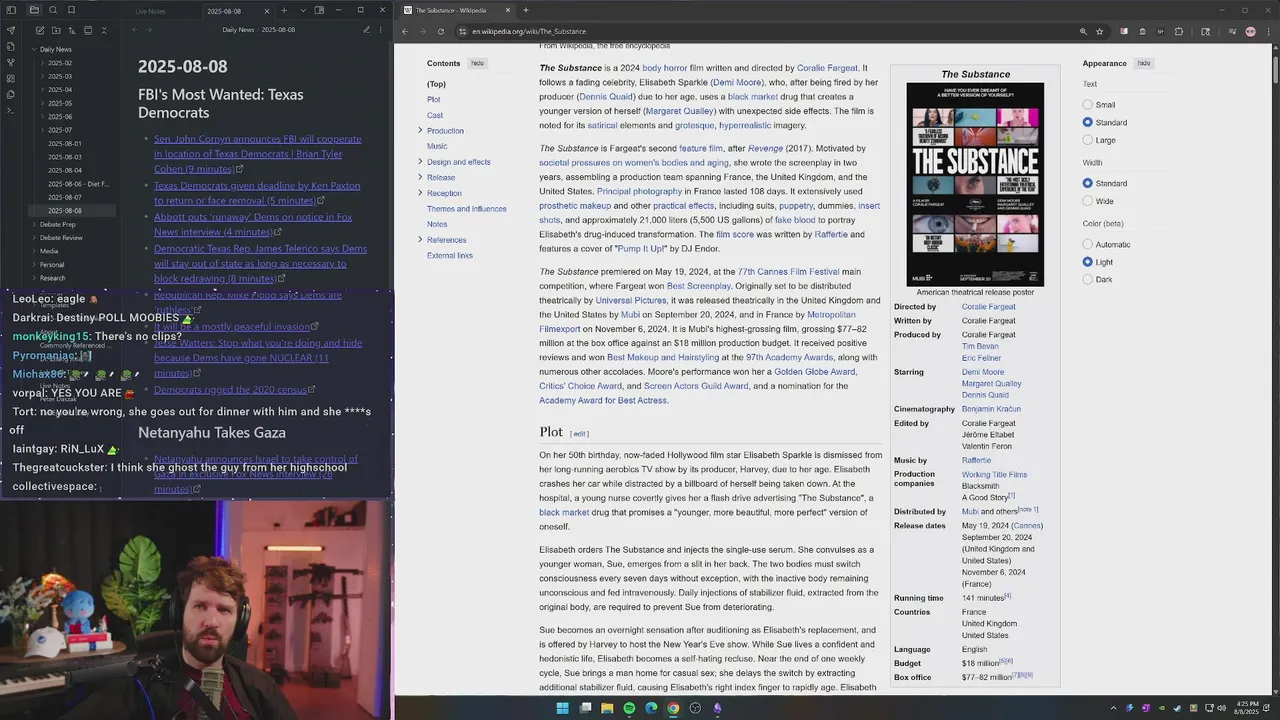Select Automatic color mode
1280x720 pixels.
click(x=1088, y=244)
